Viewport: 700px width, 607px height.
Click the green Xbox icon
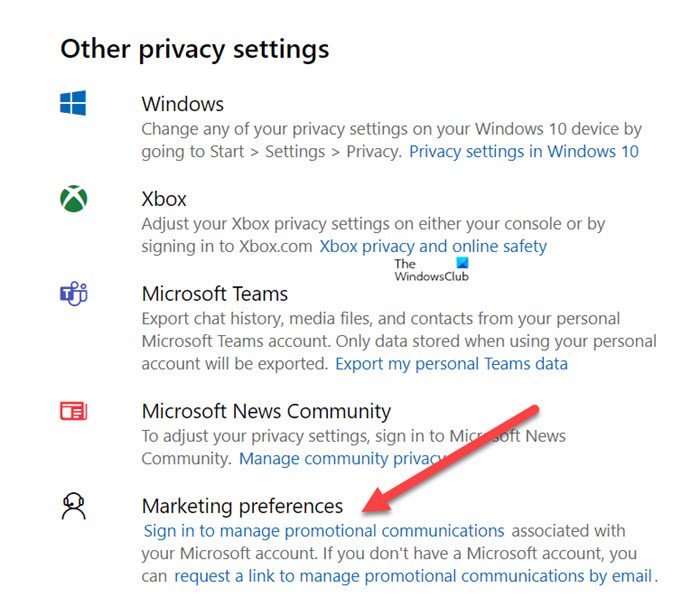tap(73, 199)
